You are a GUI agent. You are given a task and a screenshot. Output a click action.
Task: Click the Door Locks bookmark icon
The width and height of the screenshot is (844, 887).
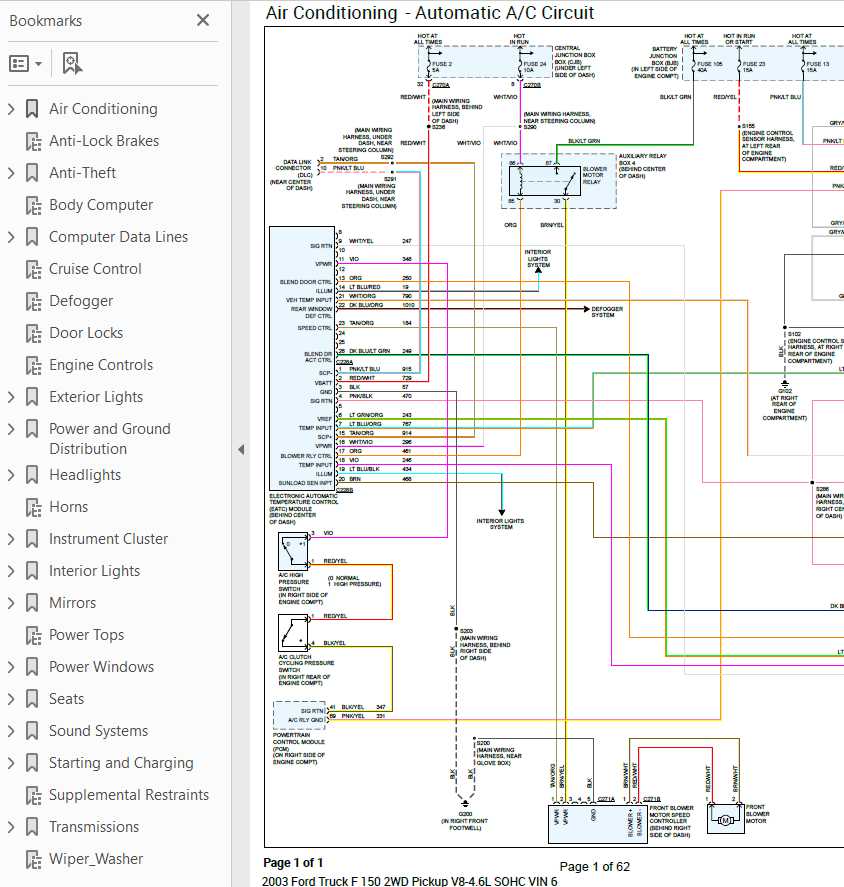pyautogui.click(x=33, y=333)
